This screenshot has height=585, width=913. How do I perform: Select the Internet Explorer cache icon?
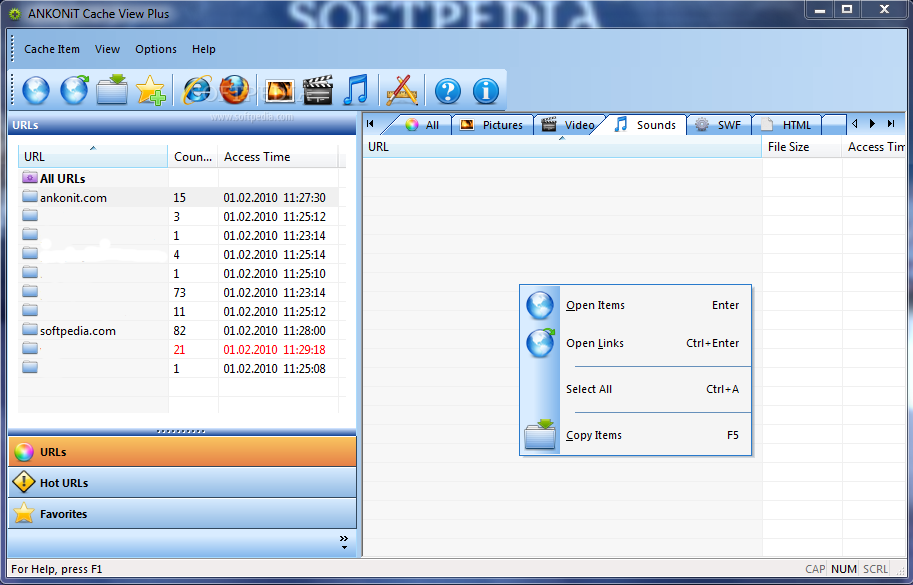click(197, 90)
